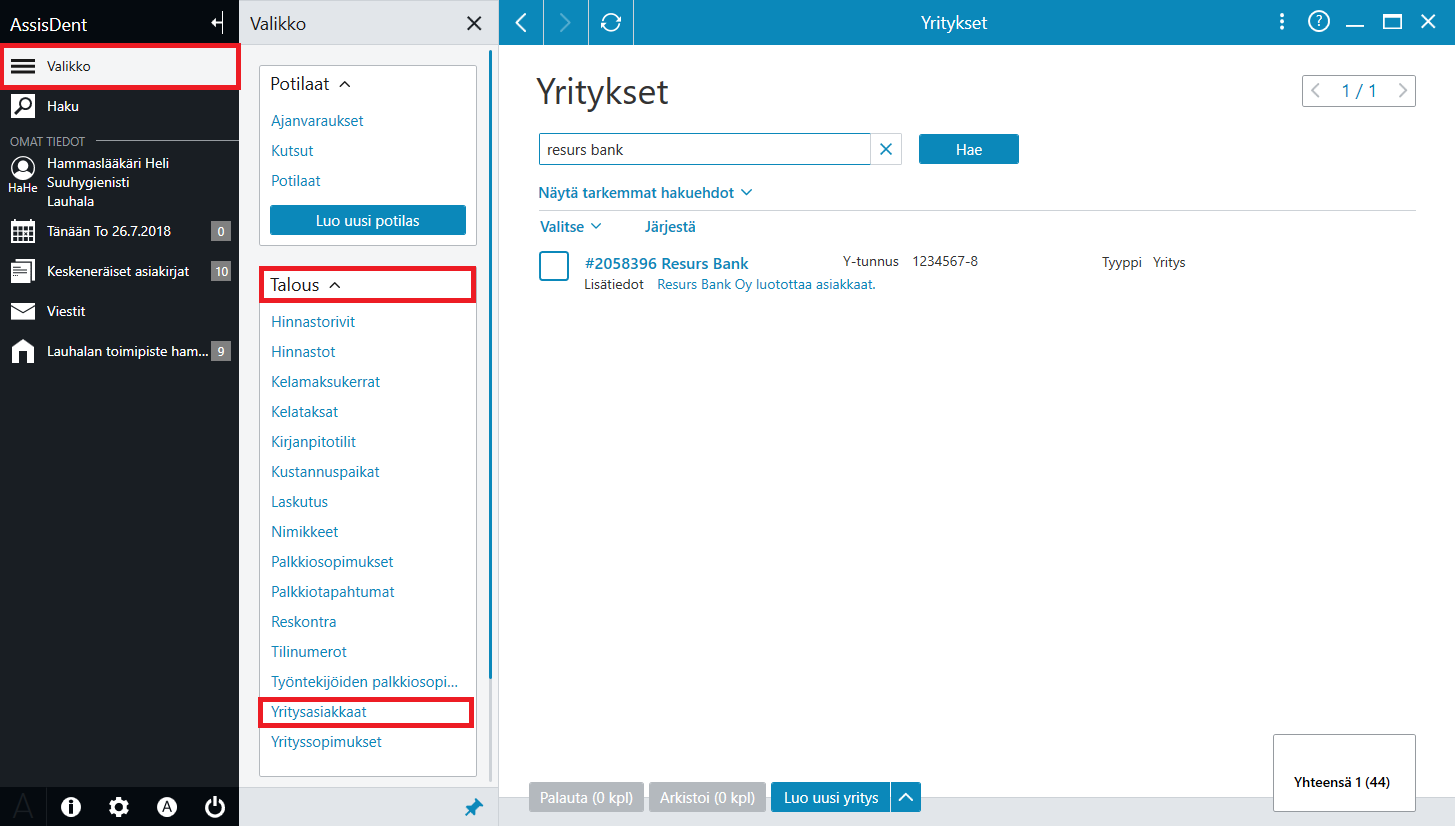Click the refresh icon in the top bar
The height and width of the screenshot is (826, 1455).
coord(611,22)
